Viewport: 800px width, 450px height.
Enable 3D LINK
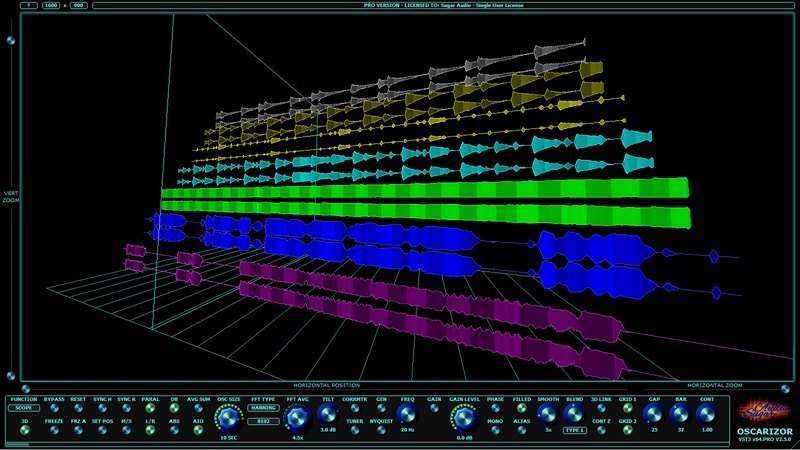[x=601, y=408]
